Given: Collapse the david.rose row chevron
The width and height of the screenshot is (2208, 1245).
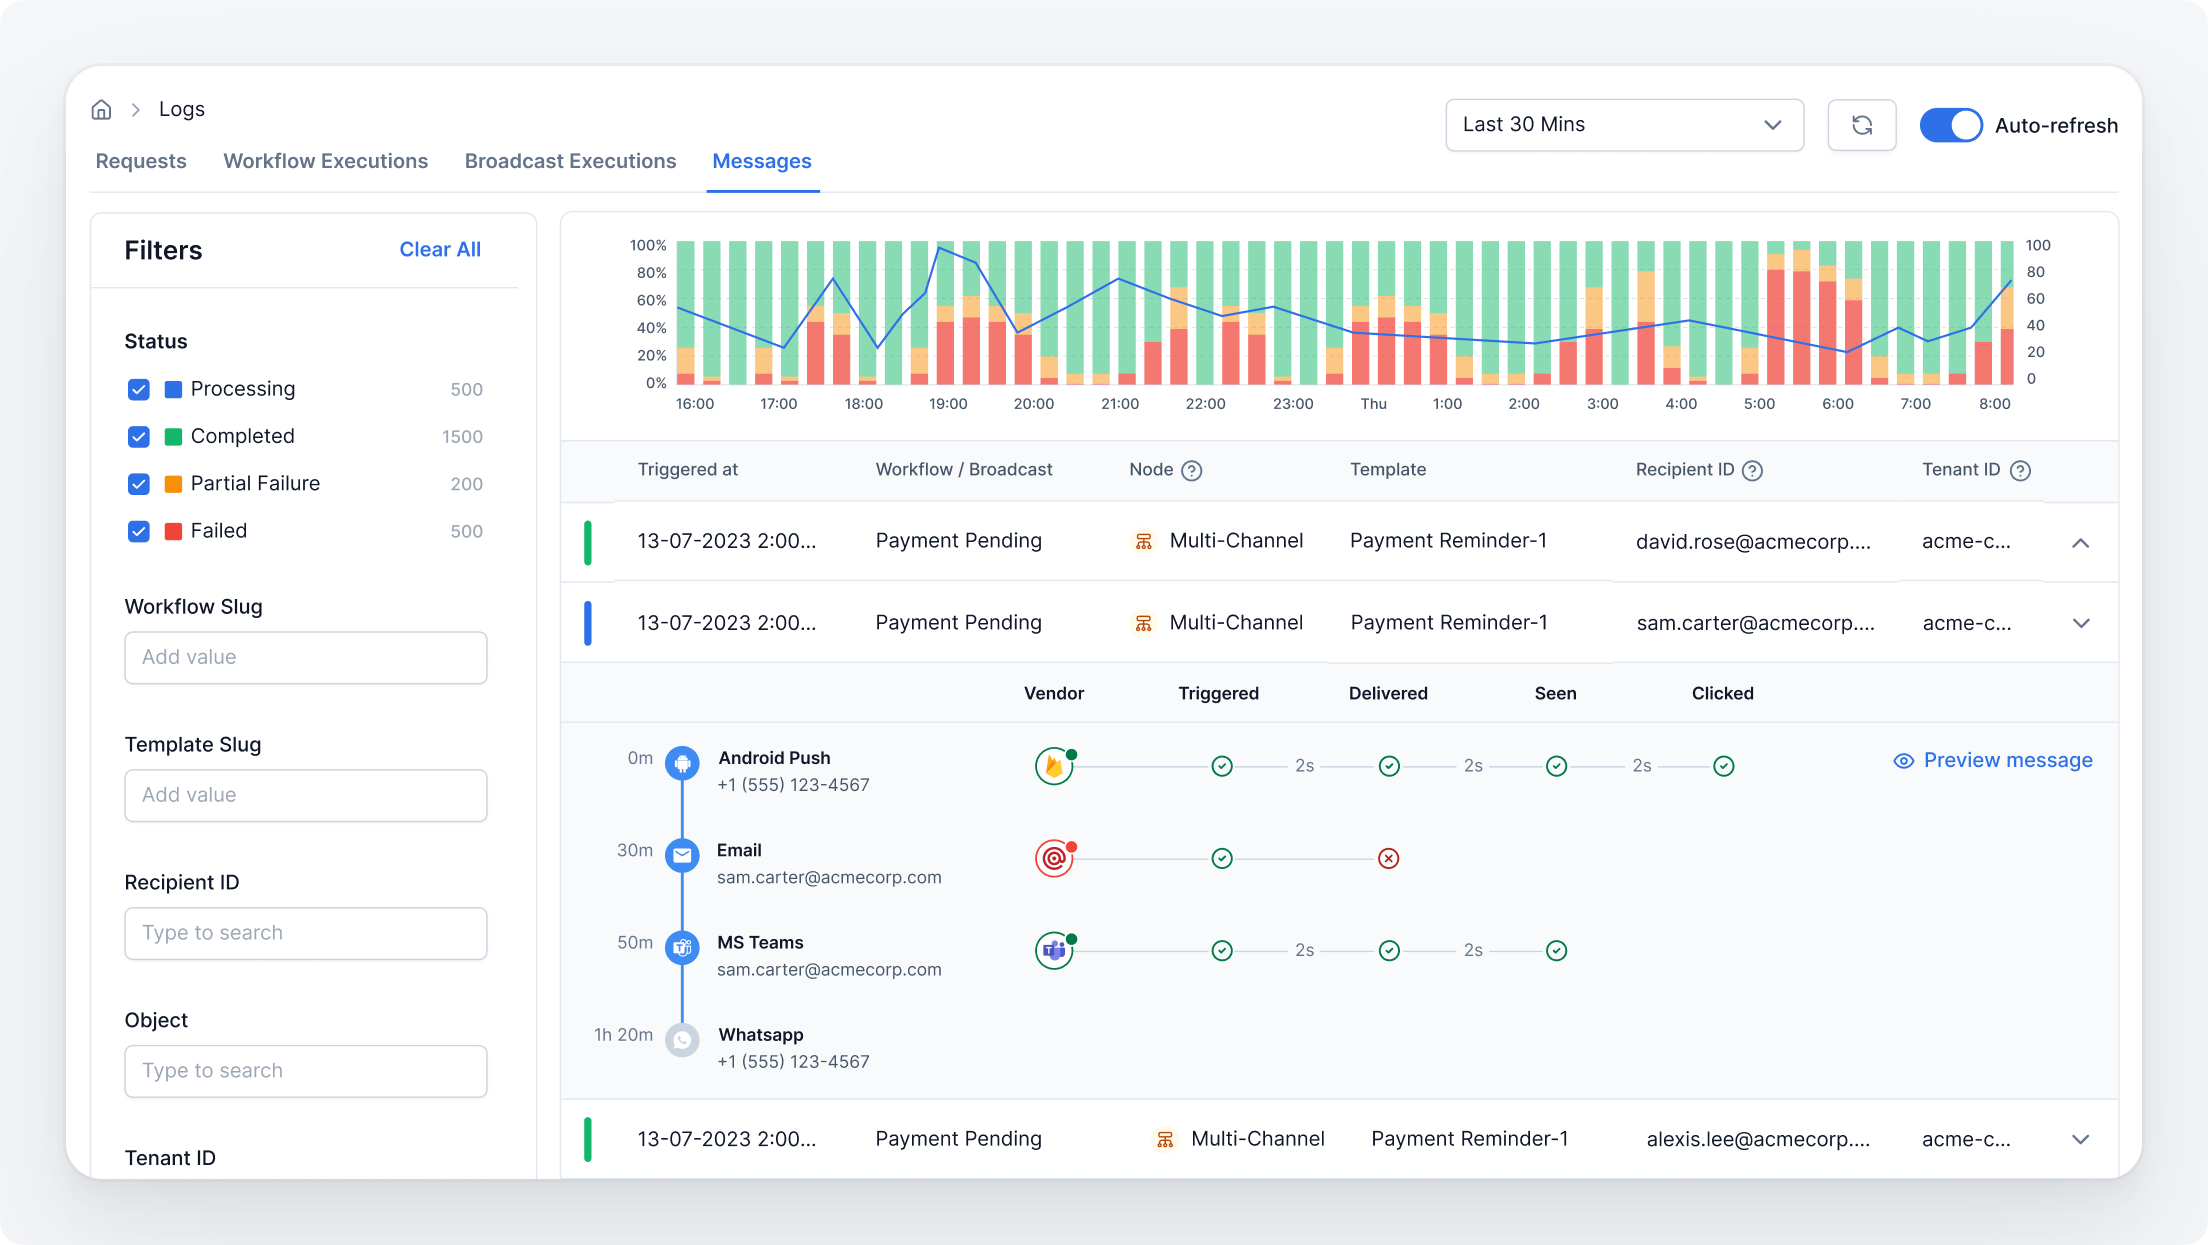Looking at the screenshot, I should 2080,543.
